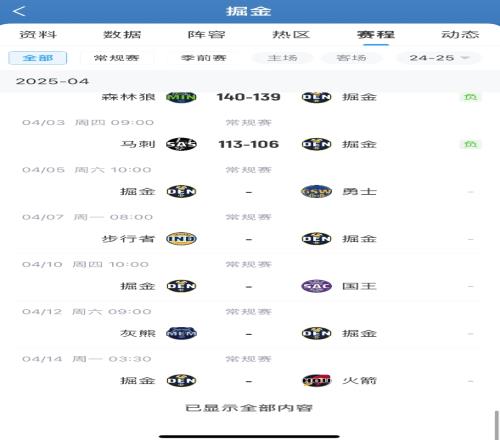Select the Warriors GSW team logo

coord(316,192)
